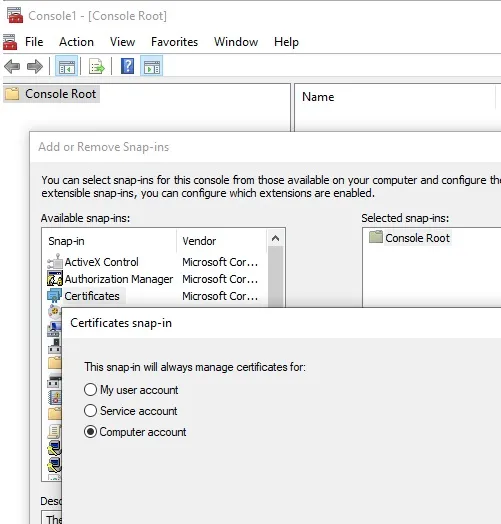Select Console Root in the left tree
This screenshot has height=524, width=501.
point(60,94)
